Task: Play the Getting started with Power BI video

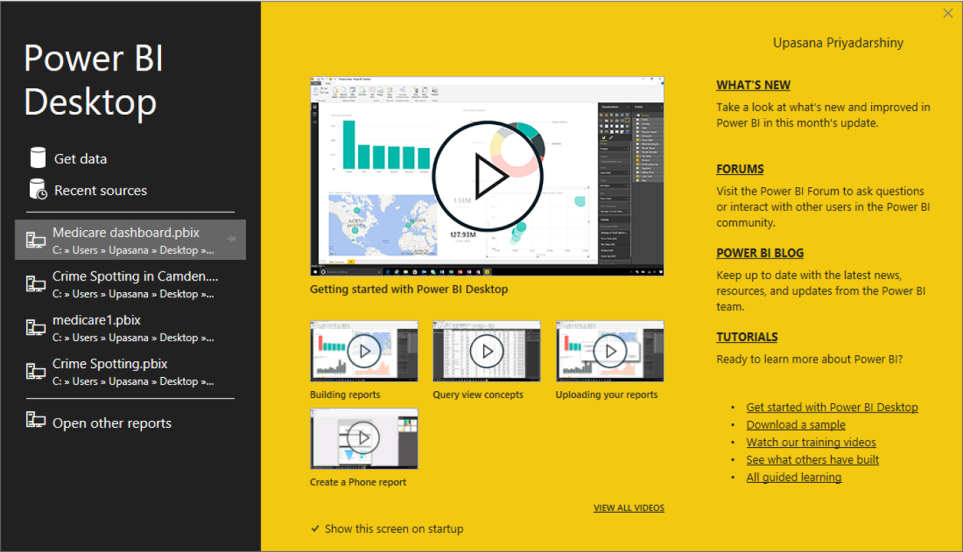Action: tap(487, 177)
